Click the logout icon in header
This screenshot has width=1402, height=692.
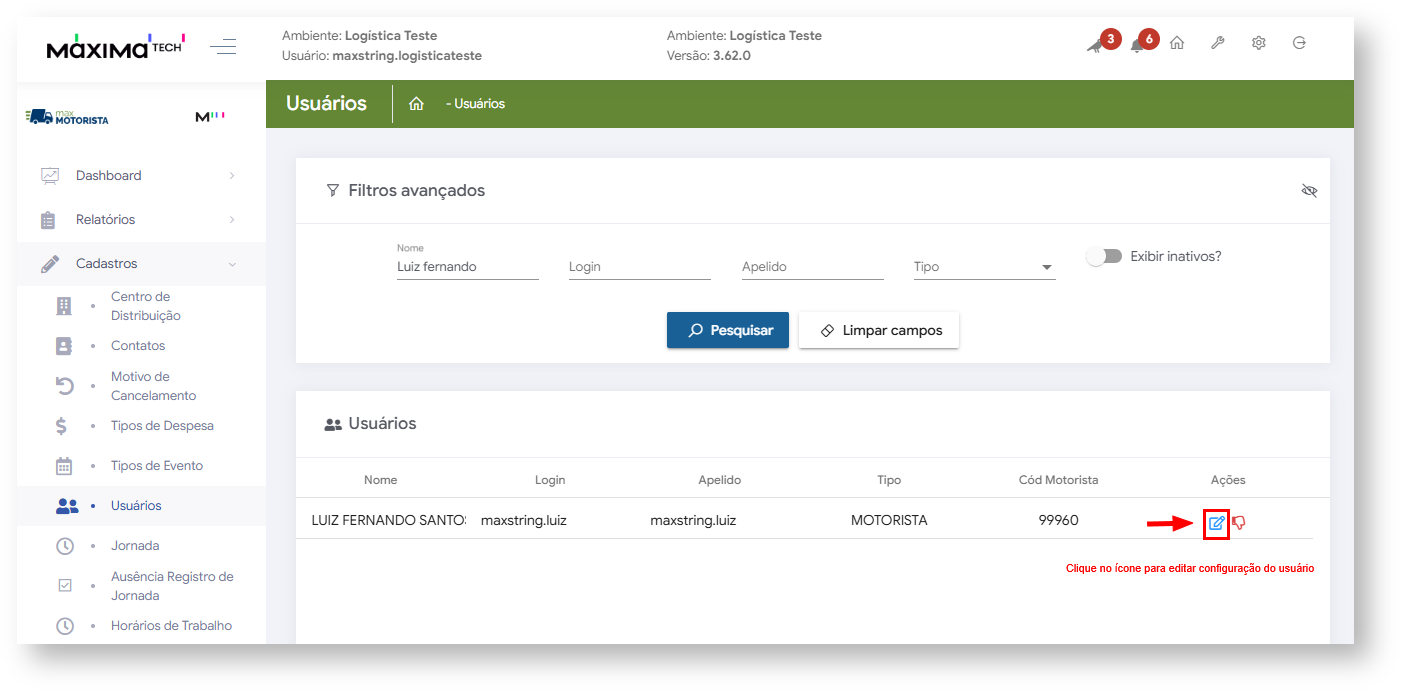tap(1299, 43)
